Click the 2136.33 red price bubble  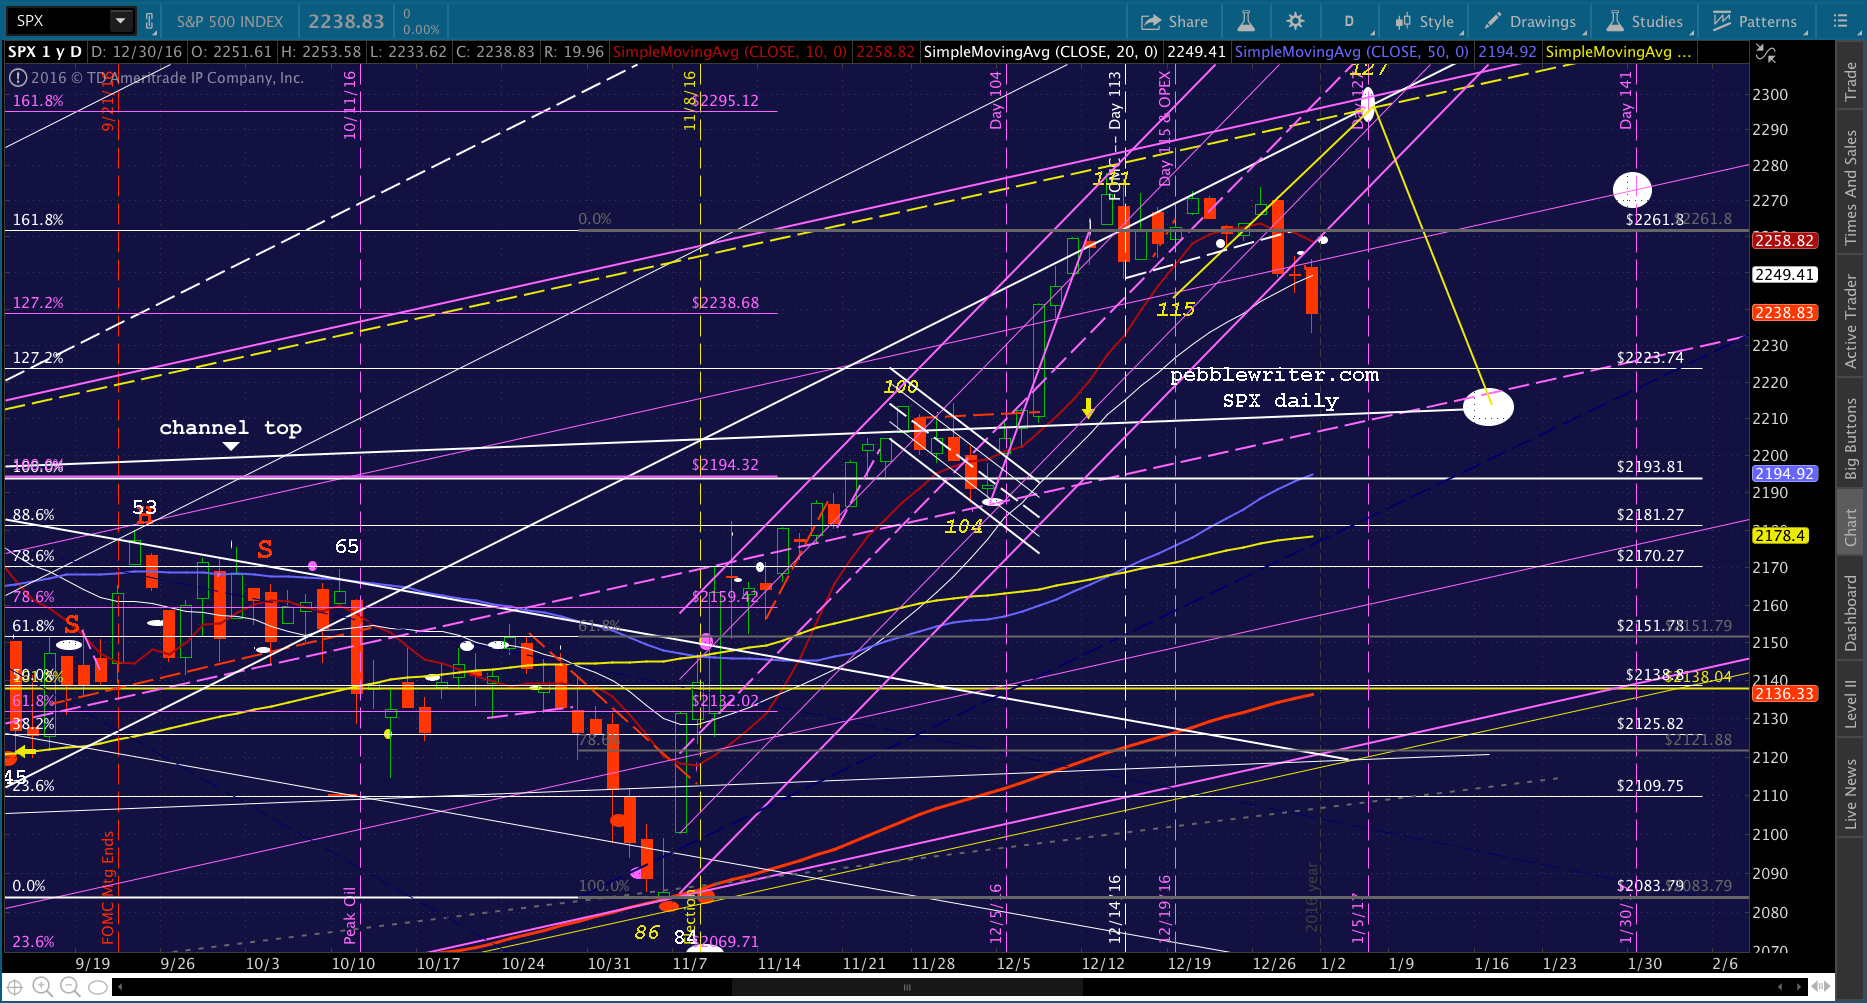1785,694
